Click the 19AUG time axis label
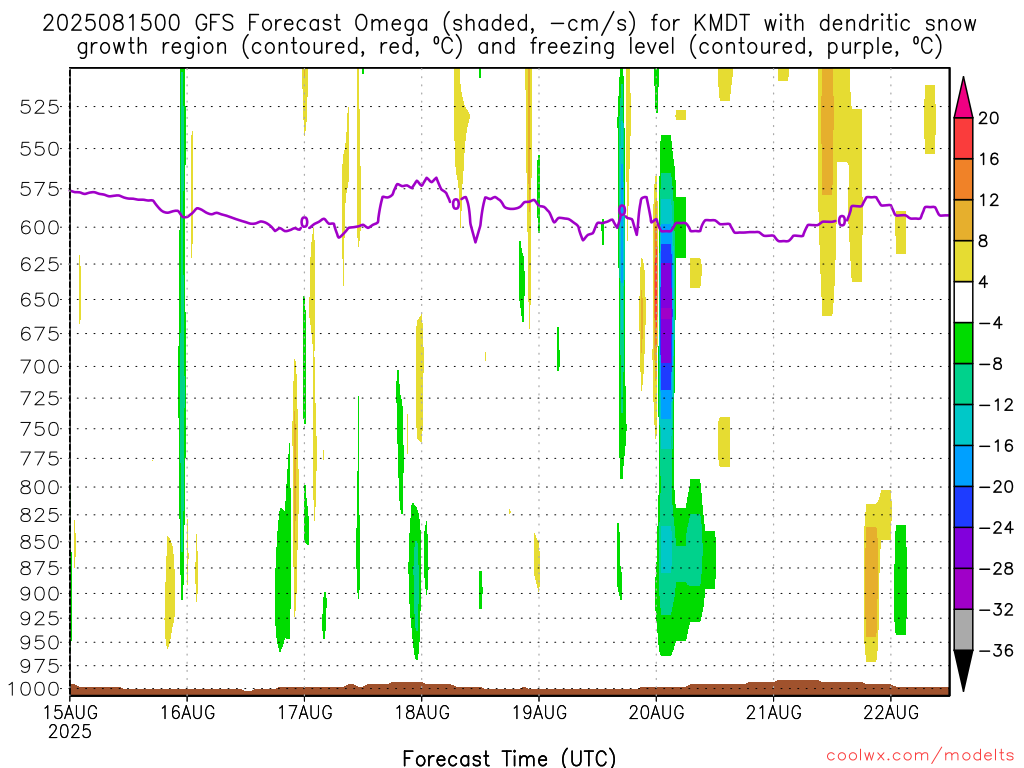Screen dimensions: 1024x768 click(539, 712)
